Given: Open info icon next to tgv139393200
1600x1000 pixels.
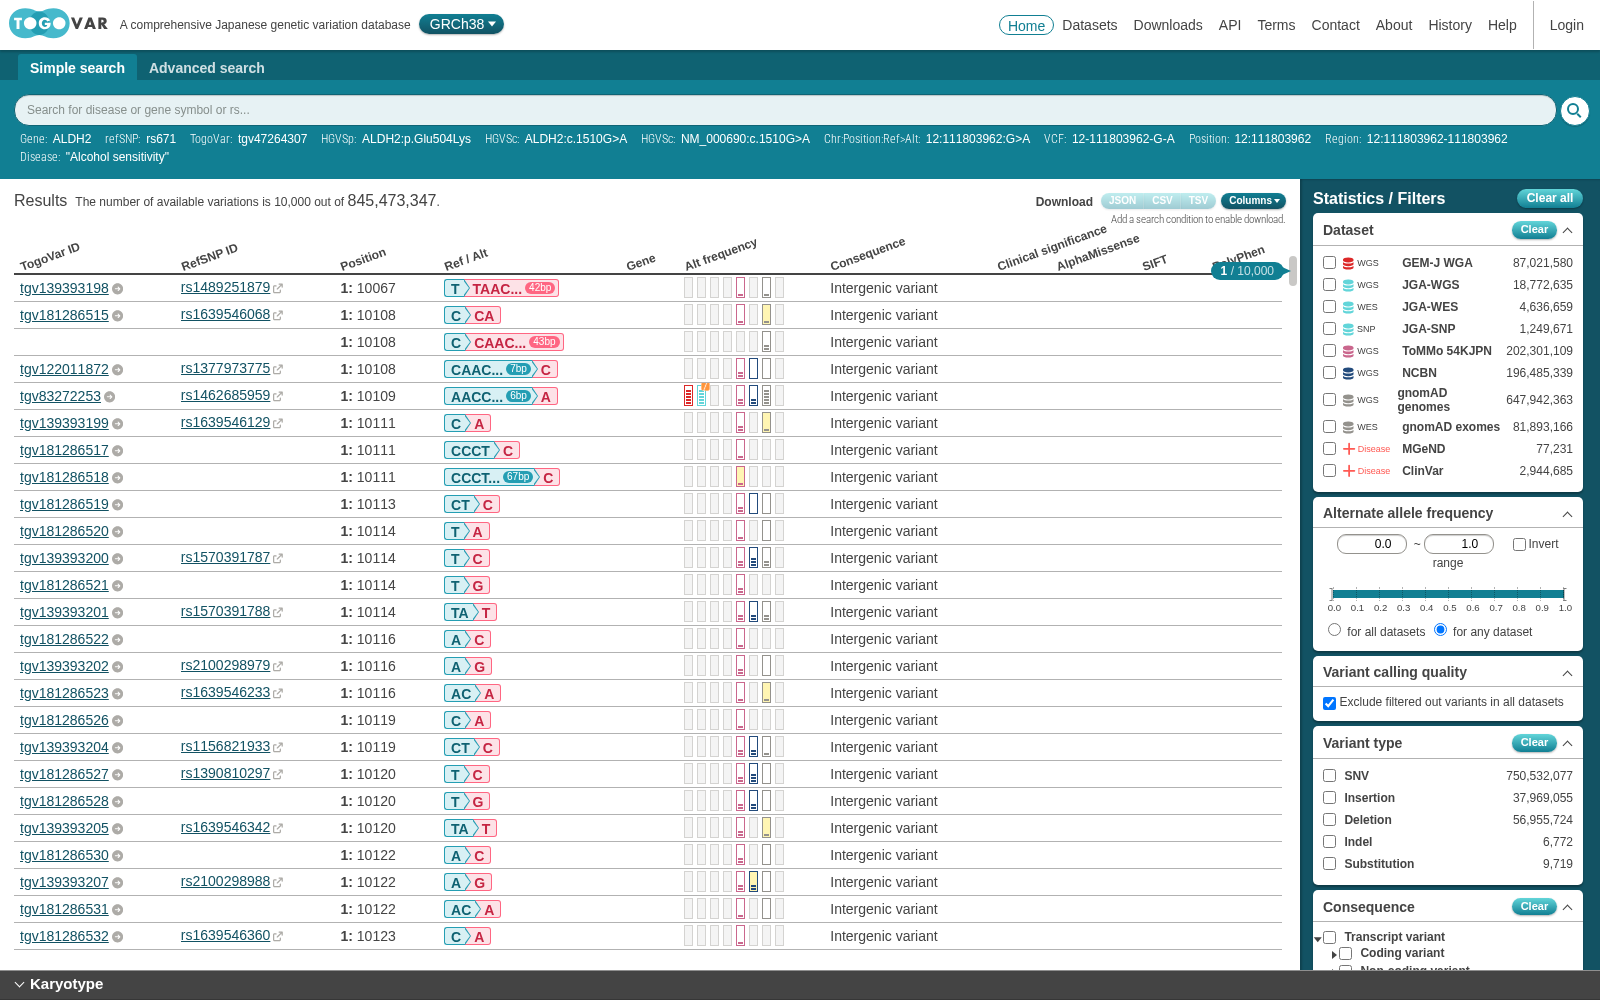Looking at the screenshot, I should (x=118, y=559).
